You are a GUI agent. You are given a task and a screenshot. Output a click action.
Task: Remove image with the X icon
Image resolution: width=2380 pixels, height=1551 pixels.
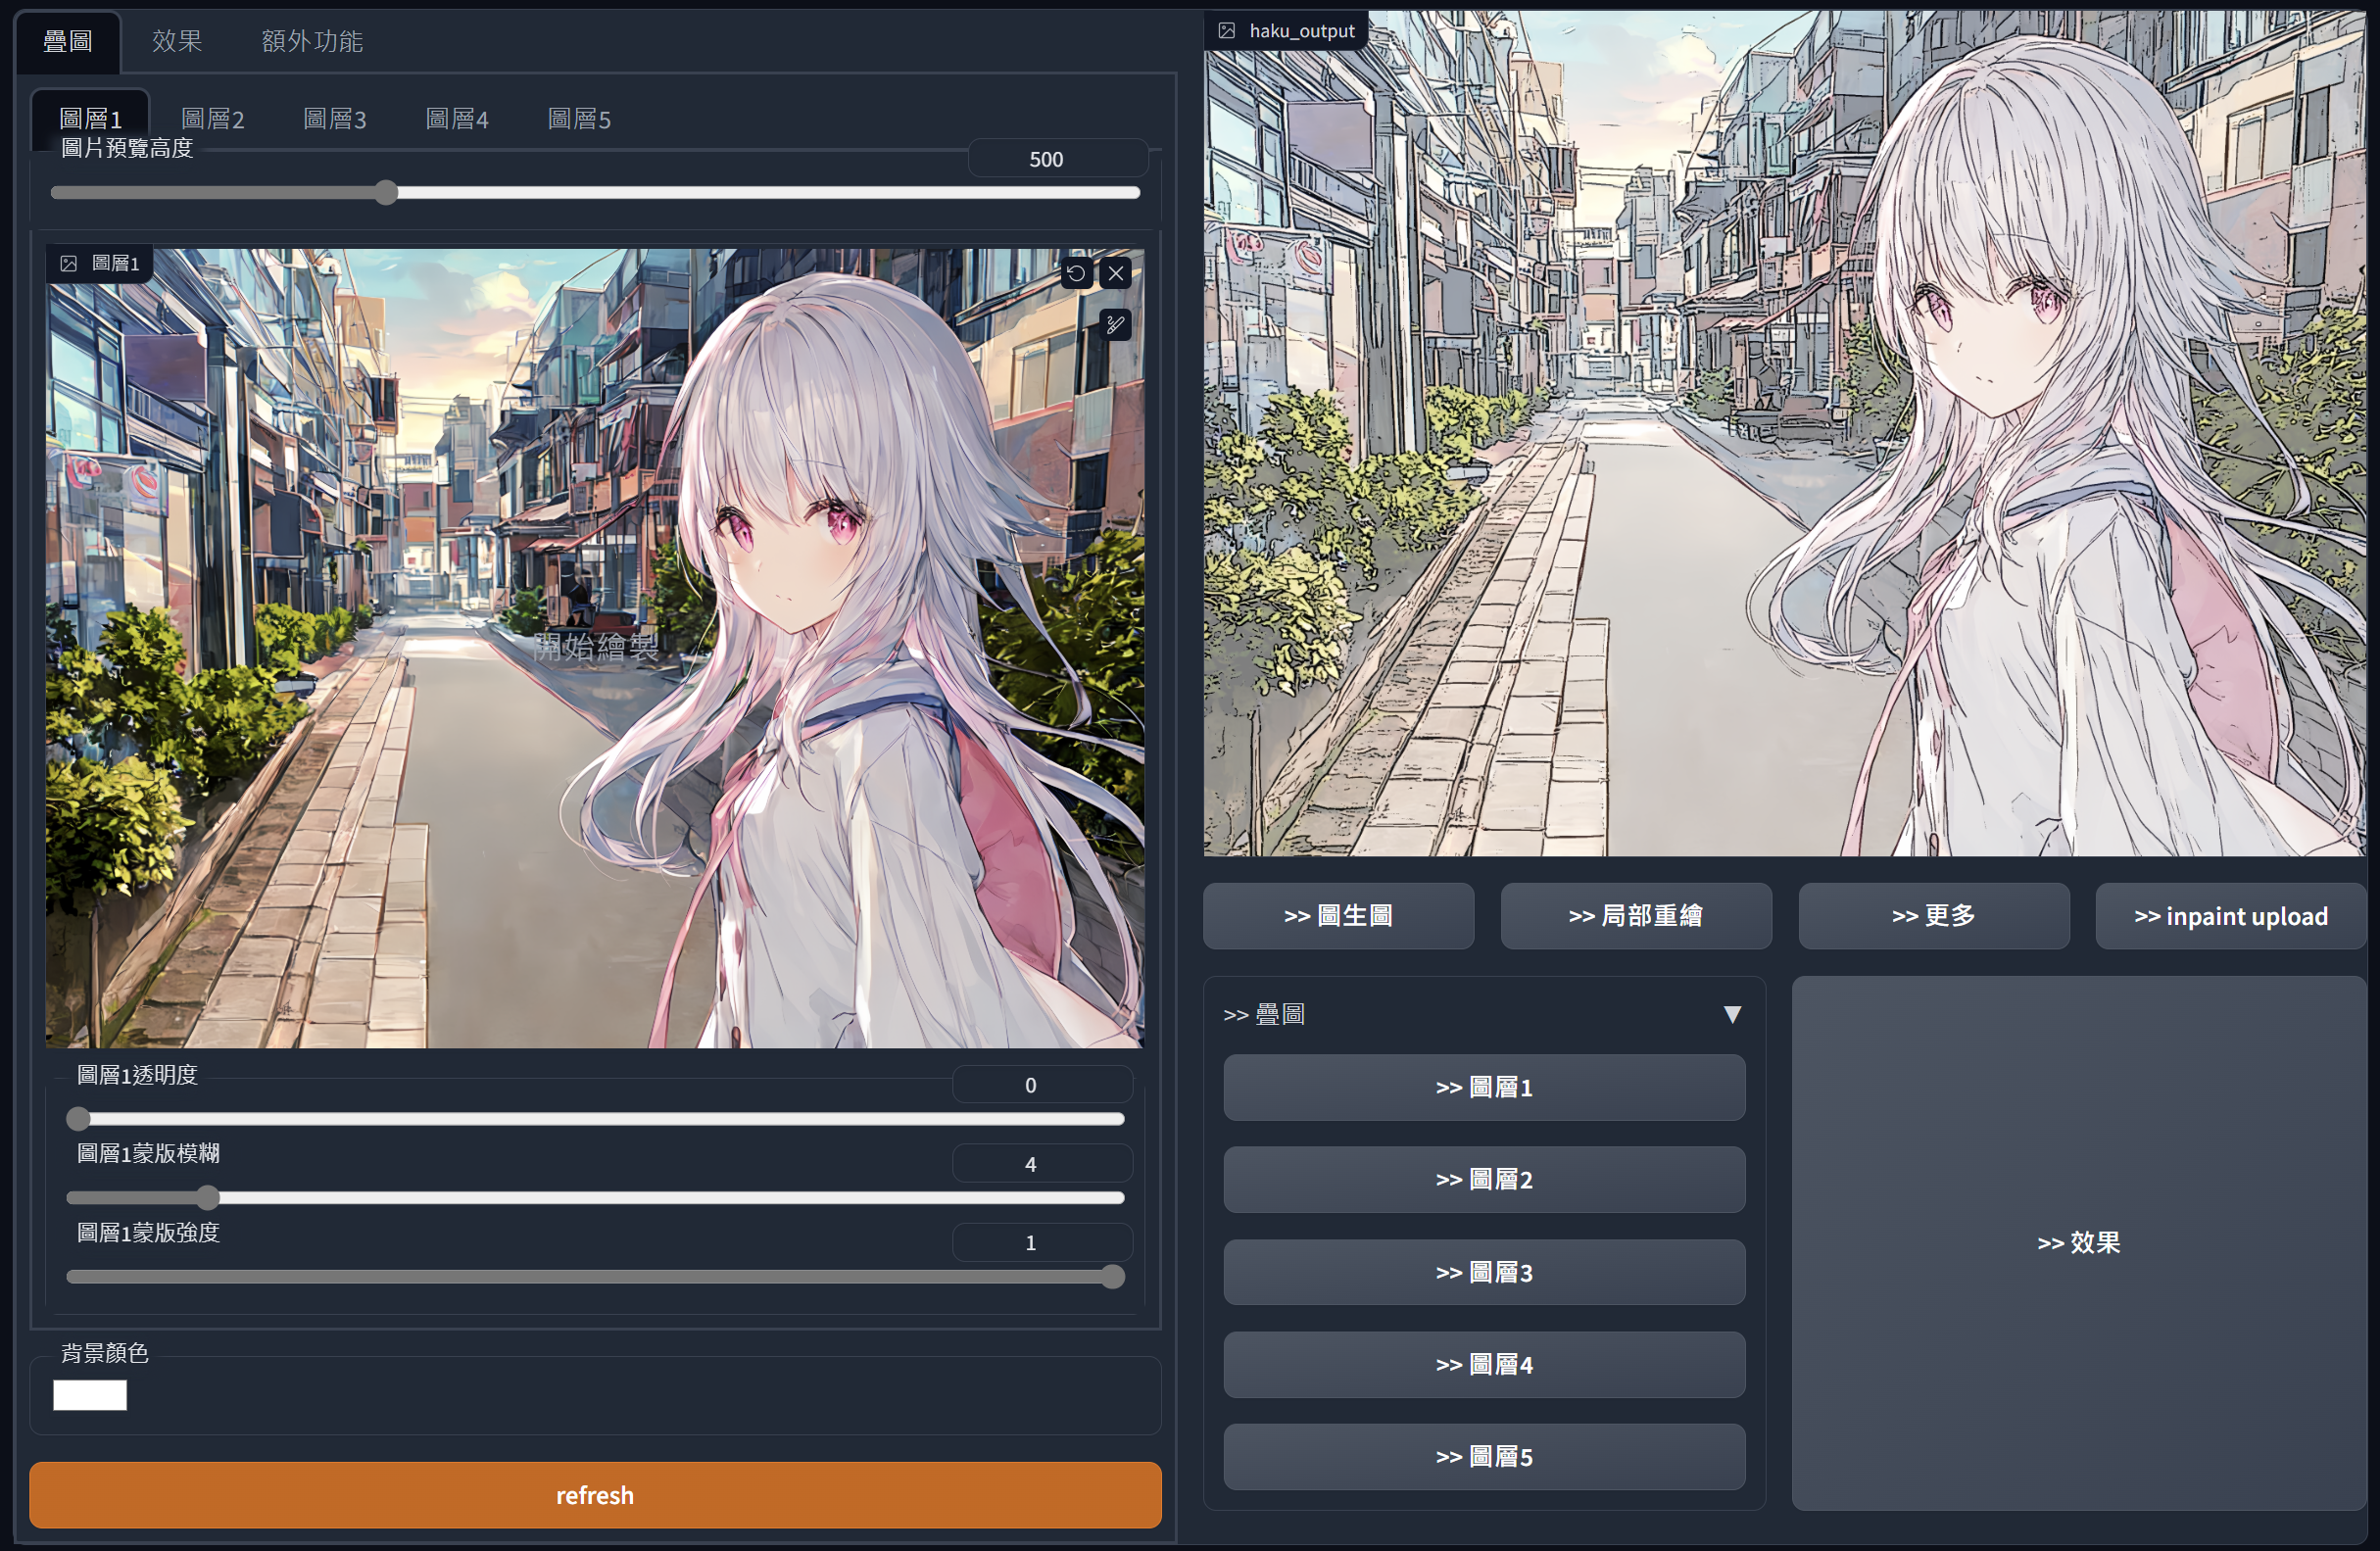[x=1116, y=273]
